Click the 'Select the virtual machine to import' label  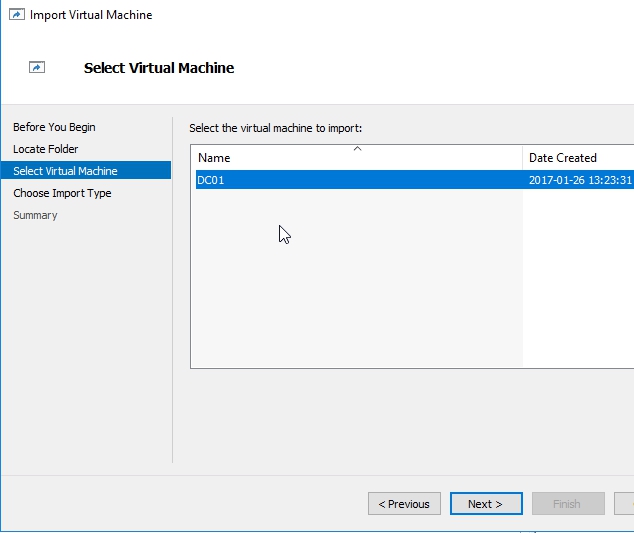tap(275, 128)
